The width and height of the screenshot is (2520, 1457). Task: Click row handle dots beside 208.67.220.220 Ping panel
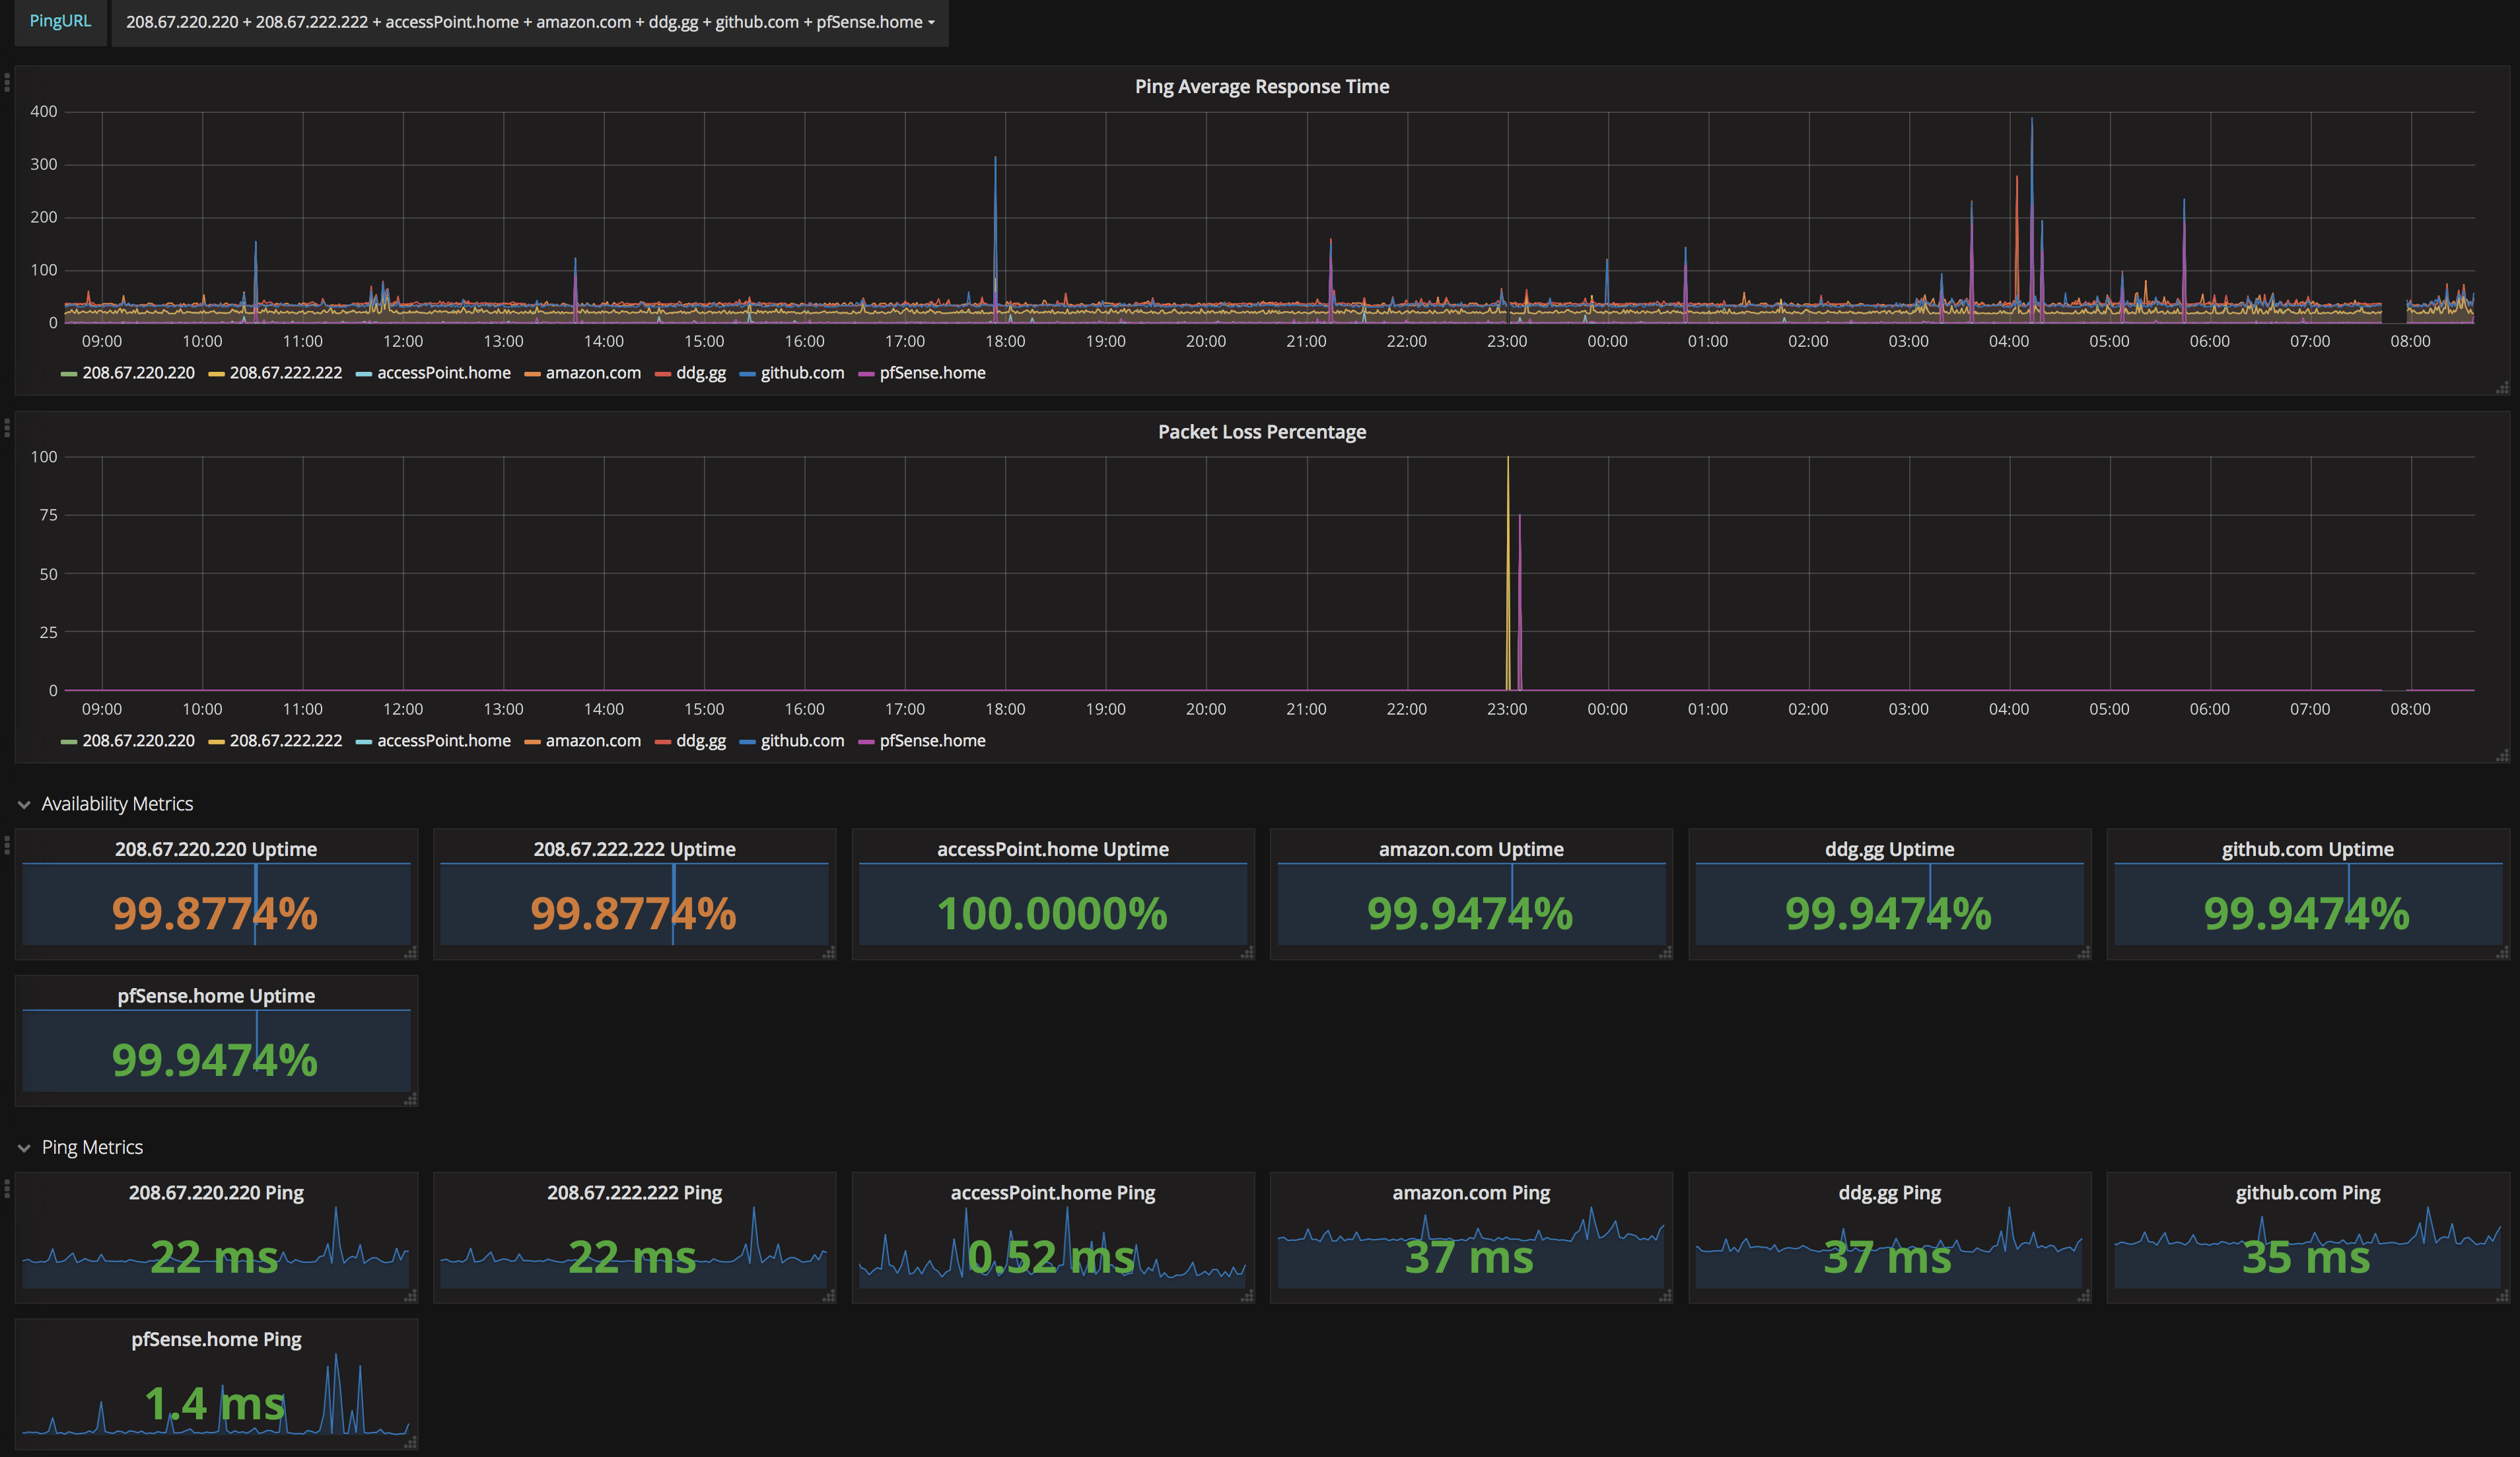7,1188
